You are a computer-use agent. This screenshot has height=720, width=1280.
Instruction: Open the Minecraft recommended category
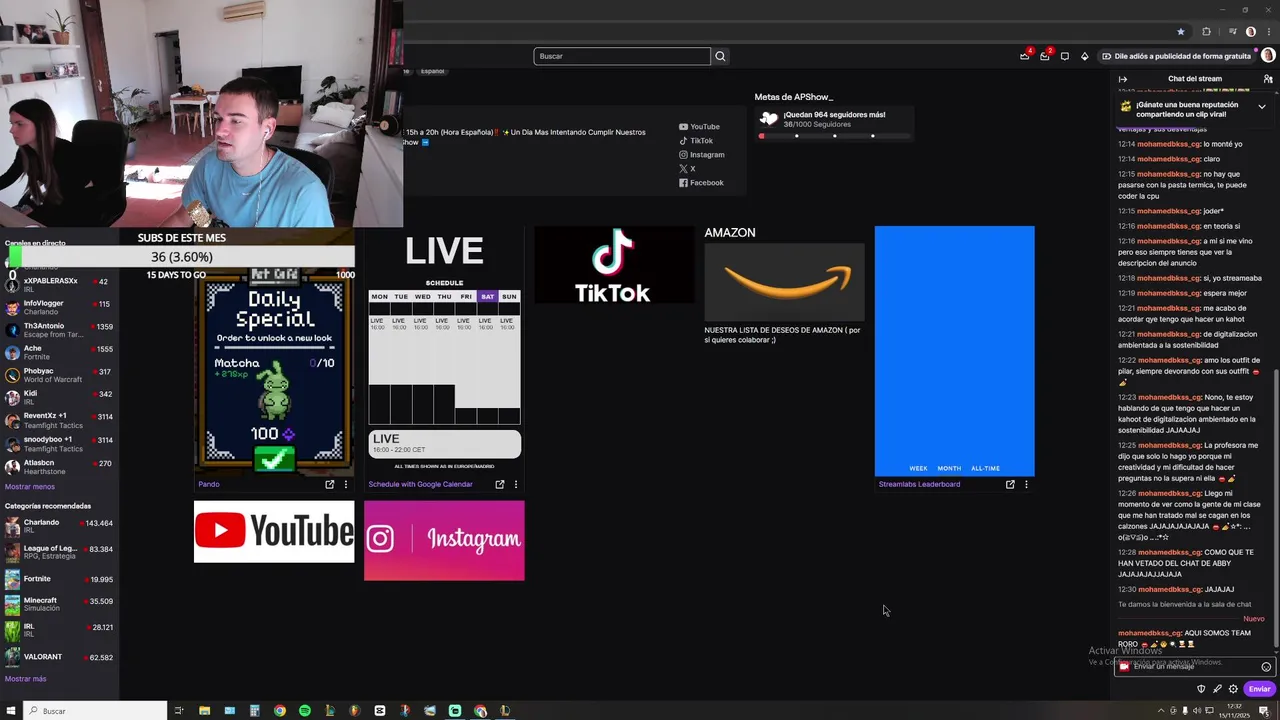(59, 604)
